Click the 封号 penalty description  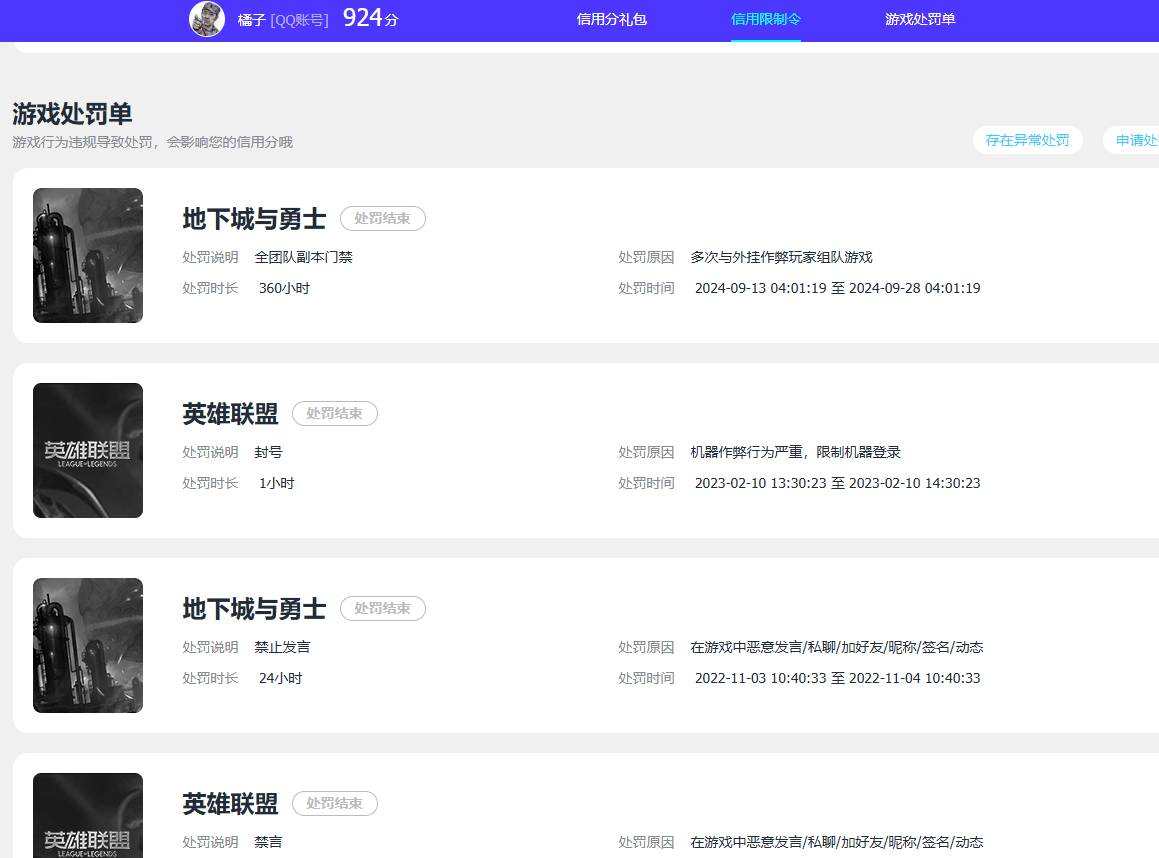268,452
